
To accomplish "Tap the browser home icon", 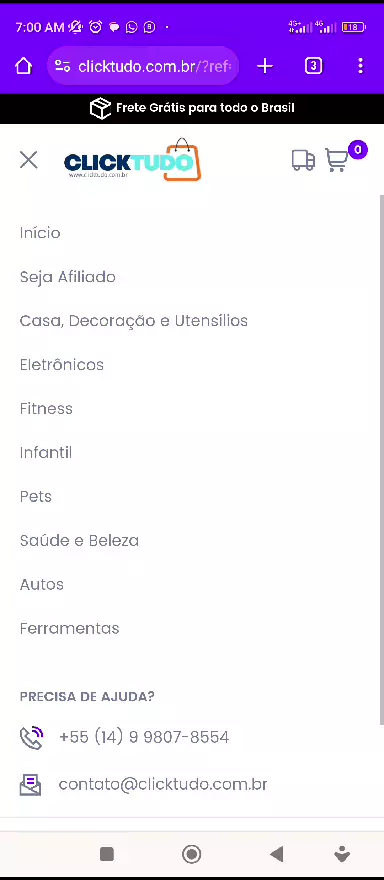I will [24, 66].
